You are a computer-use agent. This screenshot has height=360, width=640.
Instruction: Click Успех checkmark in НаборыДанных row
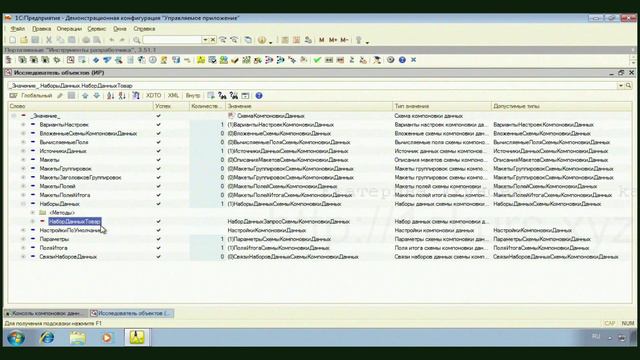pos(158,204)
